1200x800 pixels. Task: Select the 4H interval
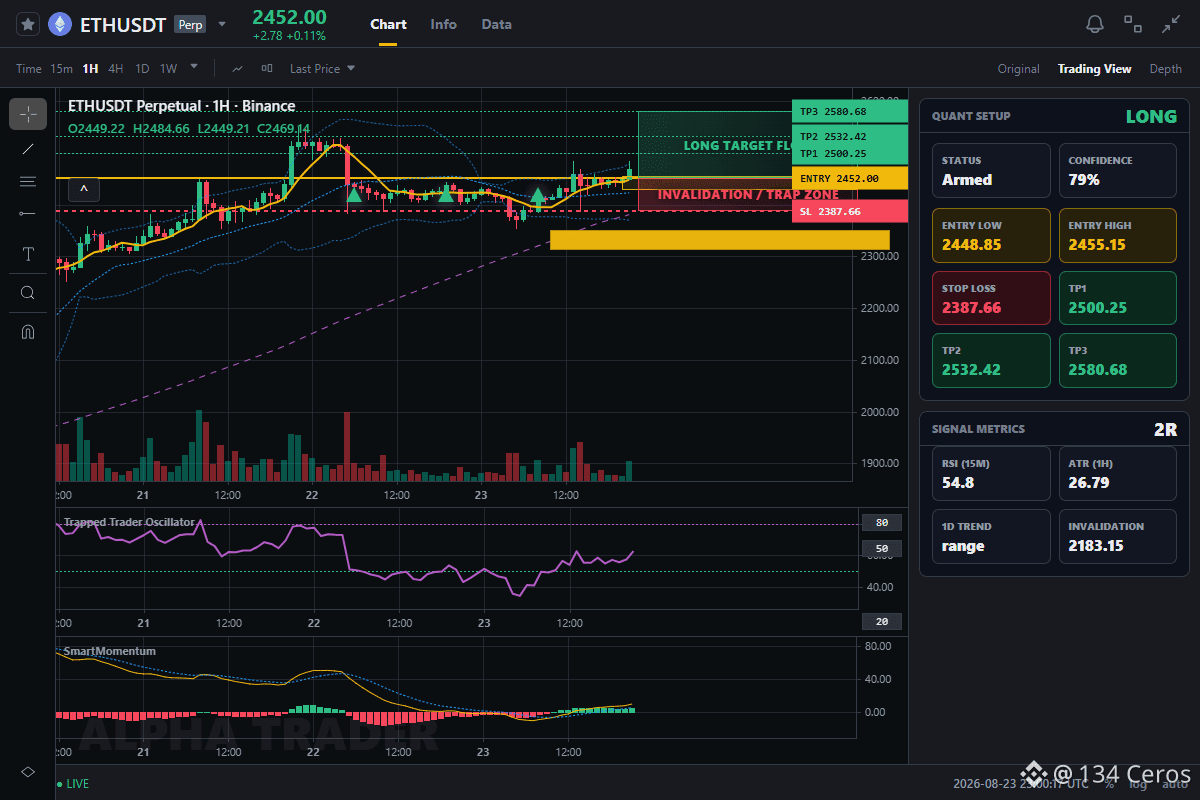tap(116, 69)
